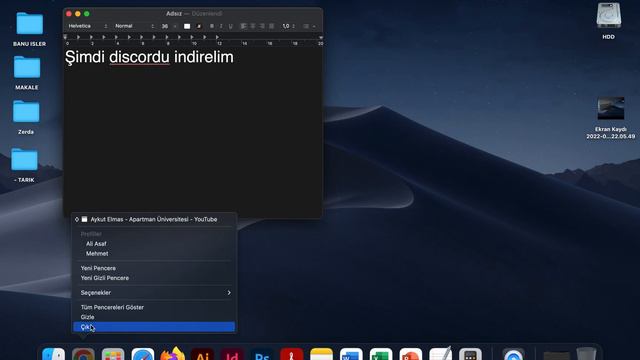Viewport: 640px width, 360px height.
Task: Select the Ekran Kaydı recording file thumbnail
Action: pyautogui.click(x=611, y=108)
